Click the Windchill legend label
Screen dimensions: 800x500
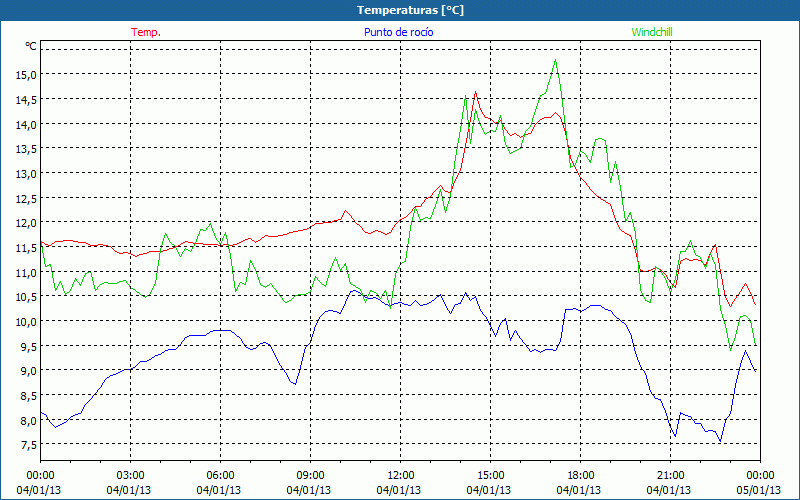click(x=652, y=32)
